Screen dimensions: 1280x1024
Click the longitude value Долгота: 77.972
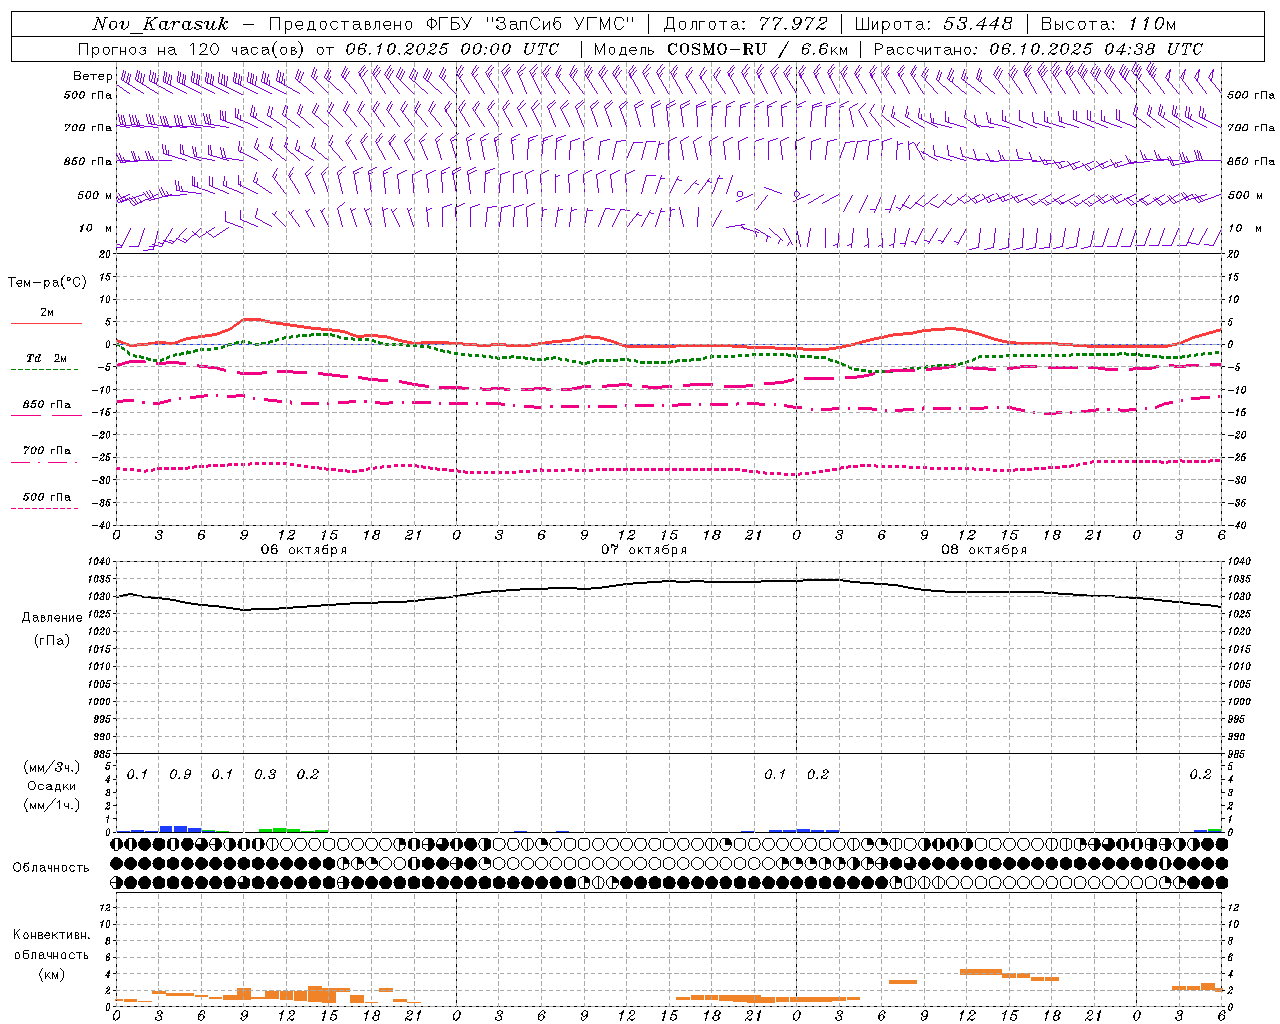746,24
